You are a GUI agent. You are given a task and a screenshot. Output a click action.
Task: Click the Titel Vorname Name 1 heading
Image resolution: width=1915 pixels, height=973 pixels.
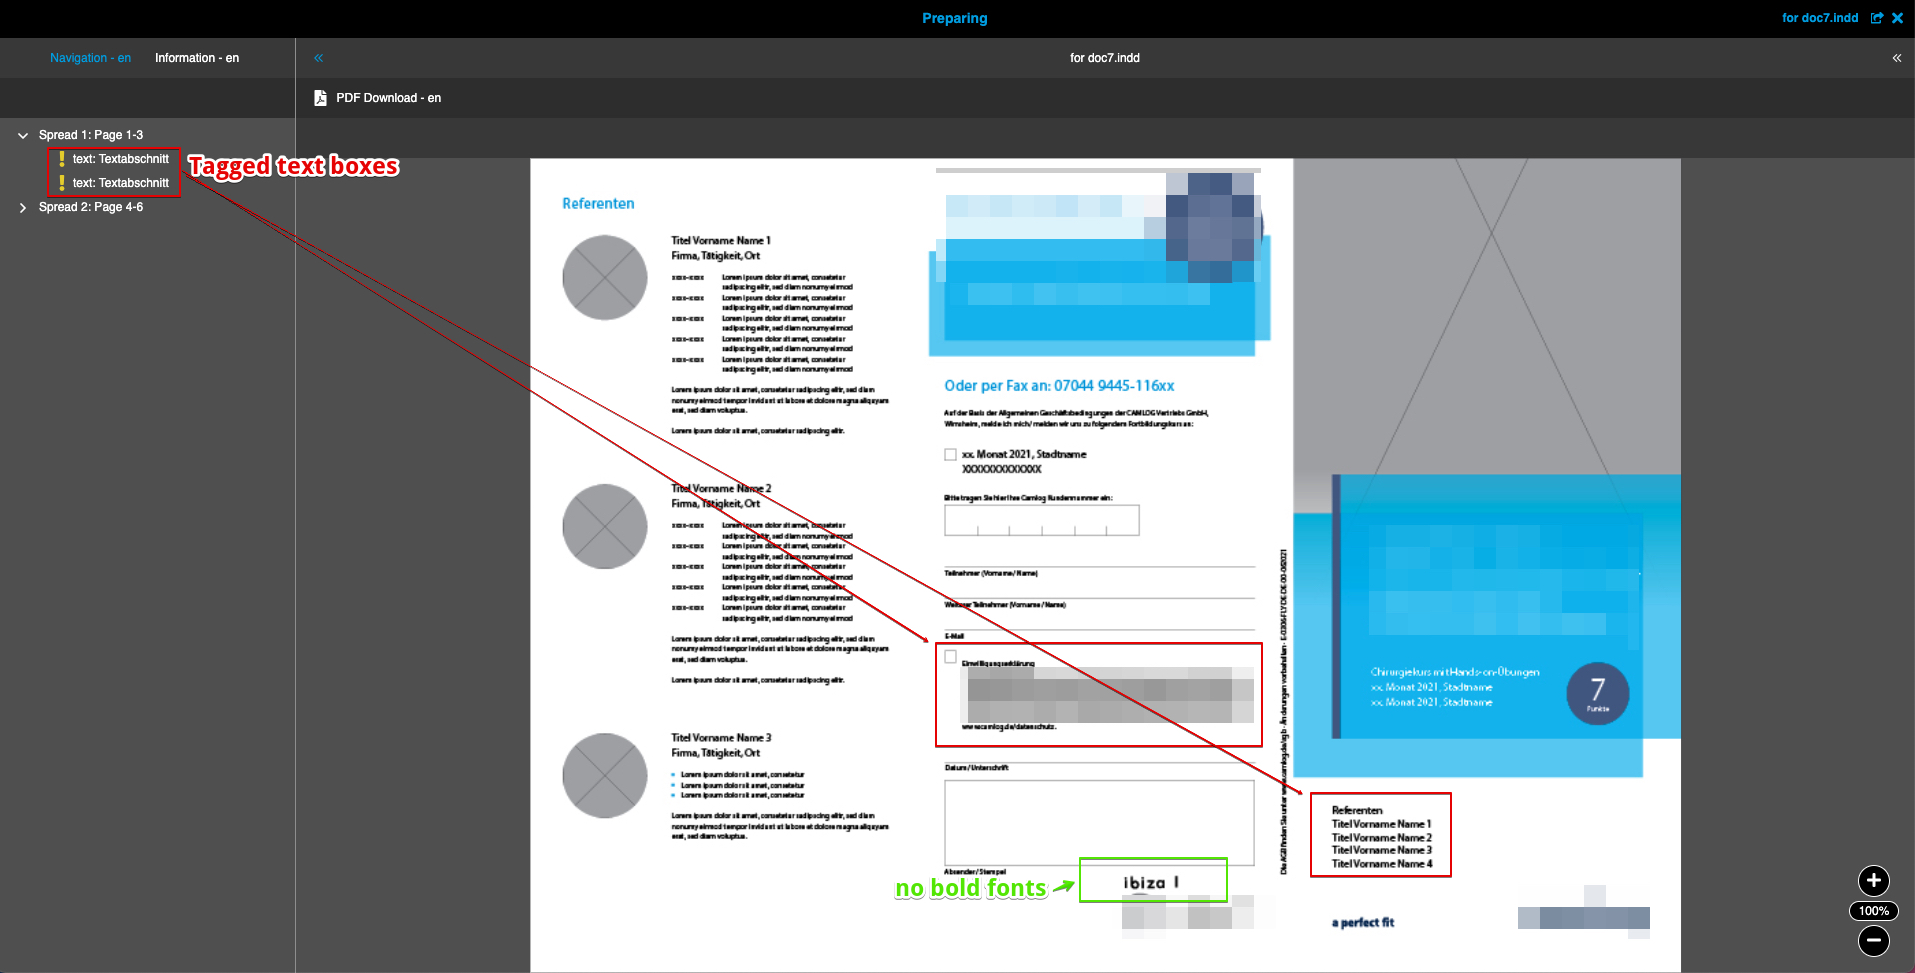721,241
